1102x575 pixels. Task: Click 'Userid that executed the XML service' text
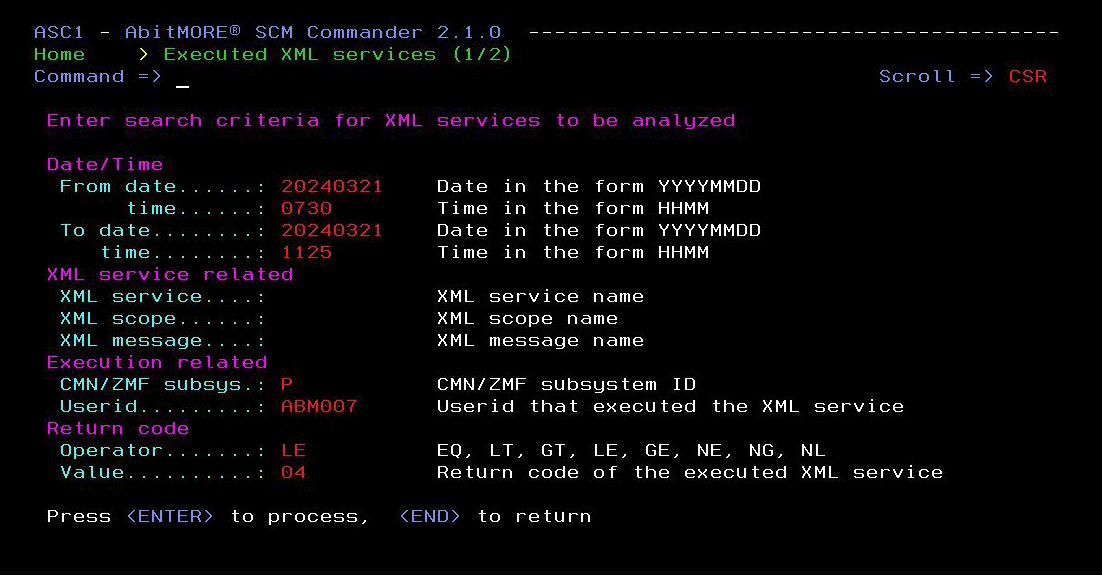670,407
